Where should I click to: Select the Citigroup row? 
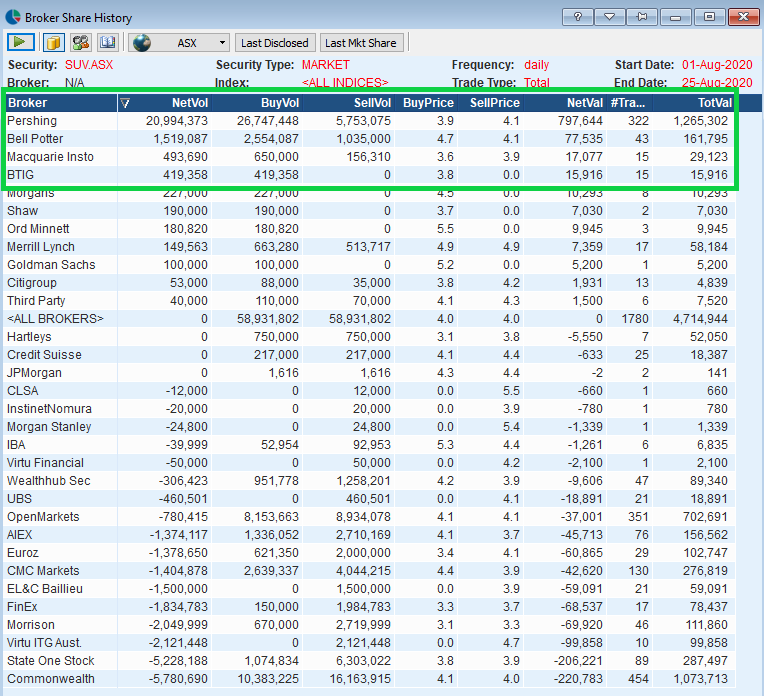pyautogui.click(x=369, y=283)
